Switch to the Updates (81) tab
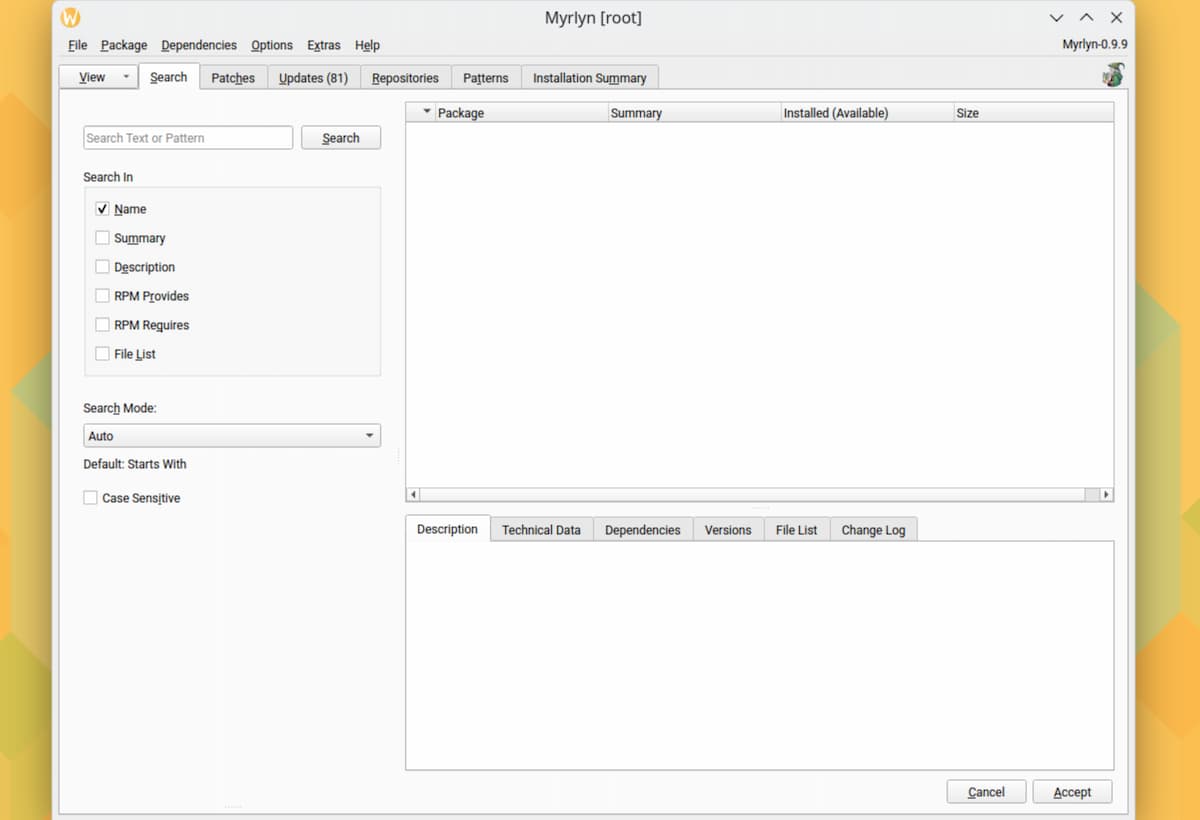The height and width of the screenshot is (820, 1200). 312,78
